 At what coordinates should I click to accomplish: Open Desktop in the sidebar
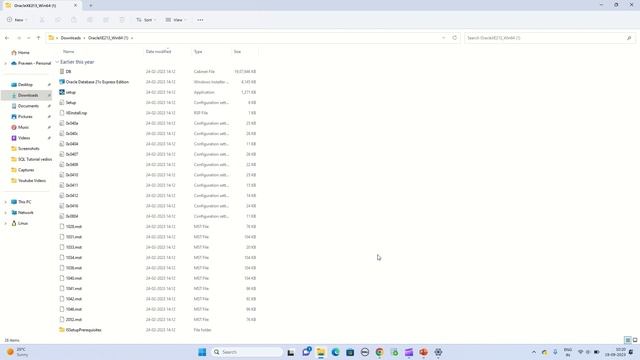[25, 84]
